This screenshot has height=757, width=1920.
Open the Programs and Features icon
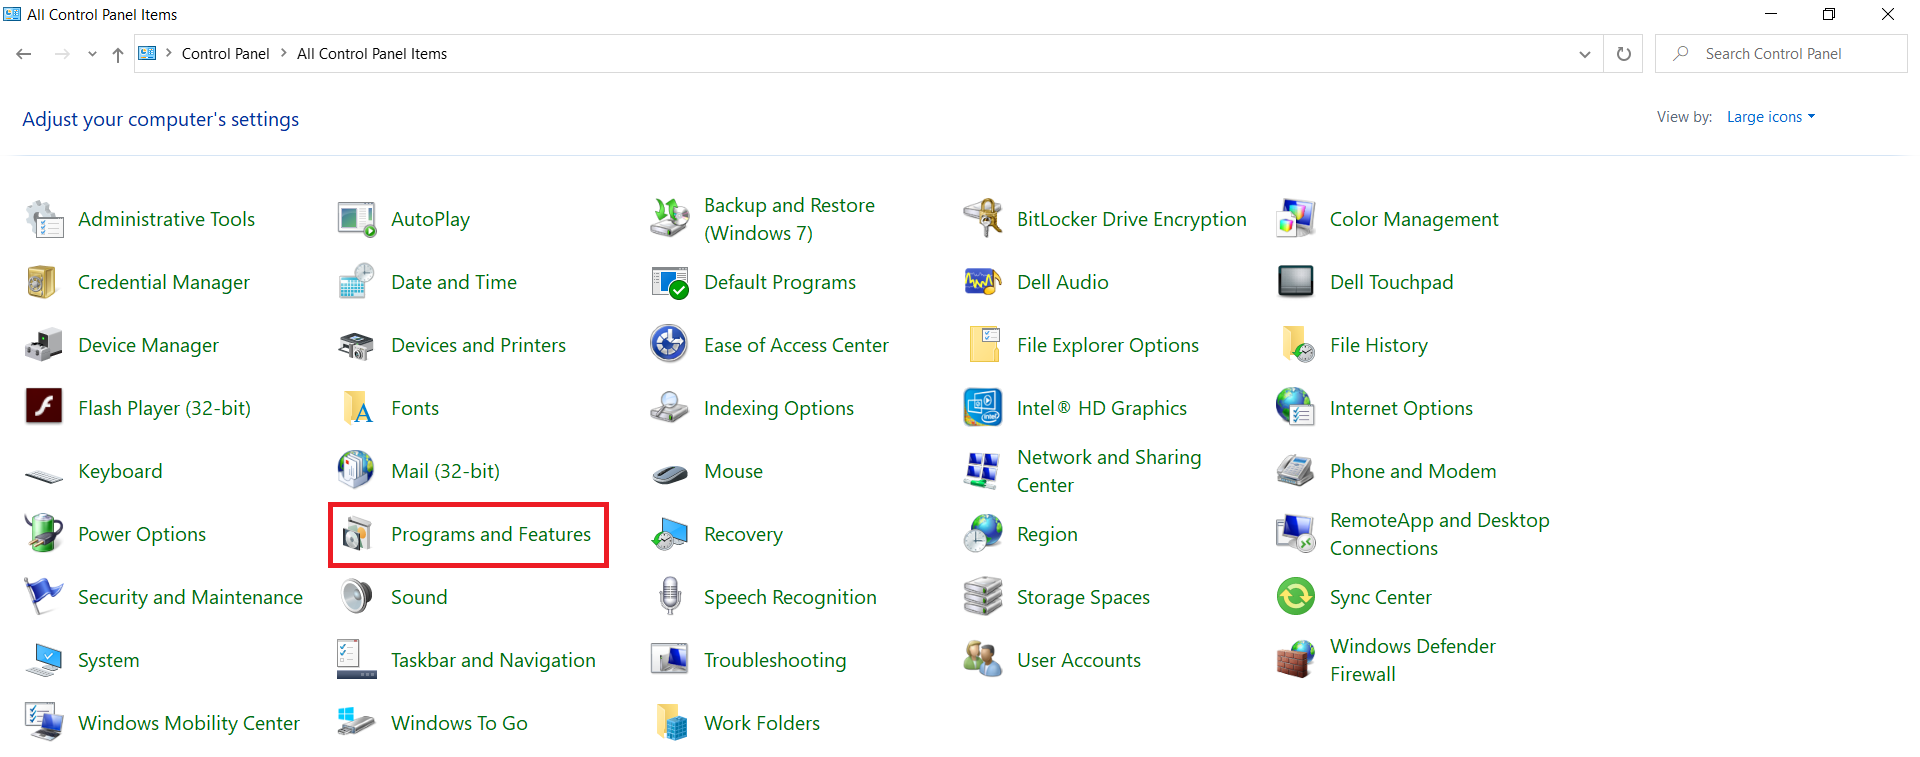pos(357,534)
